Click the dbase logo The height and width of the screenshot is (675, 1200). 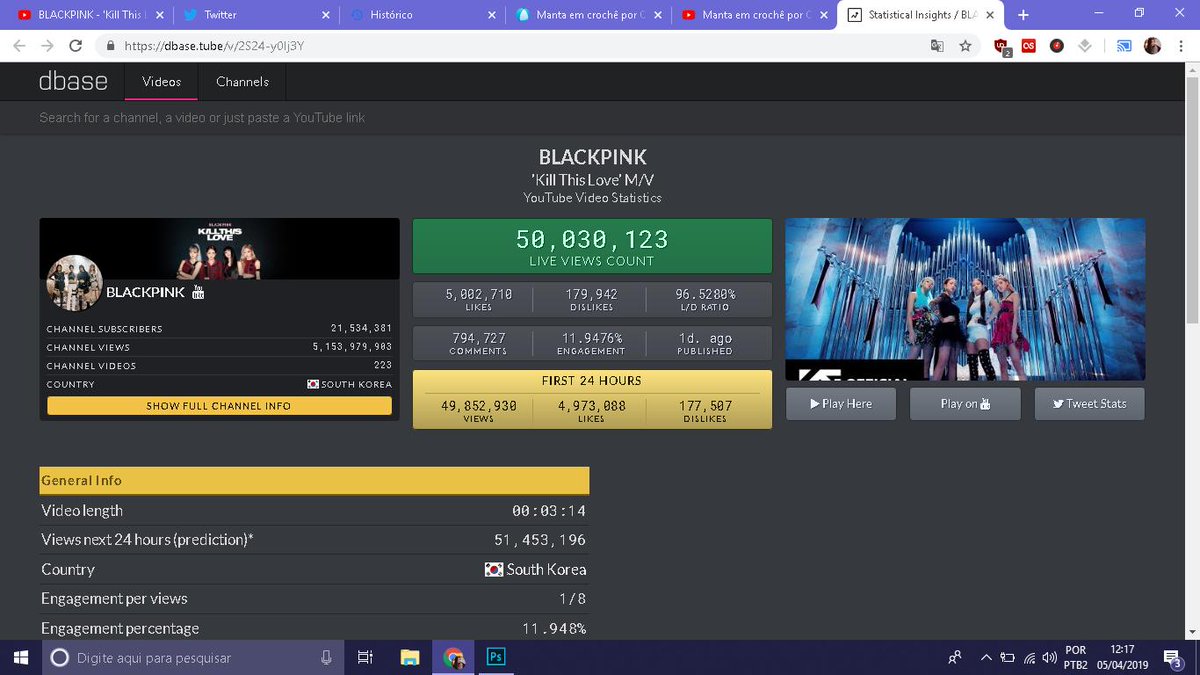(x=73, y=82)
